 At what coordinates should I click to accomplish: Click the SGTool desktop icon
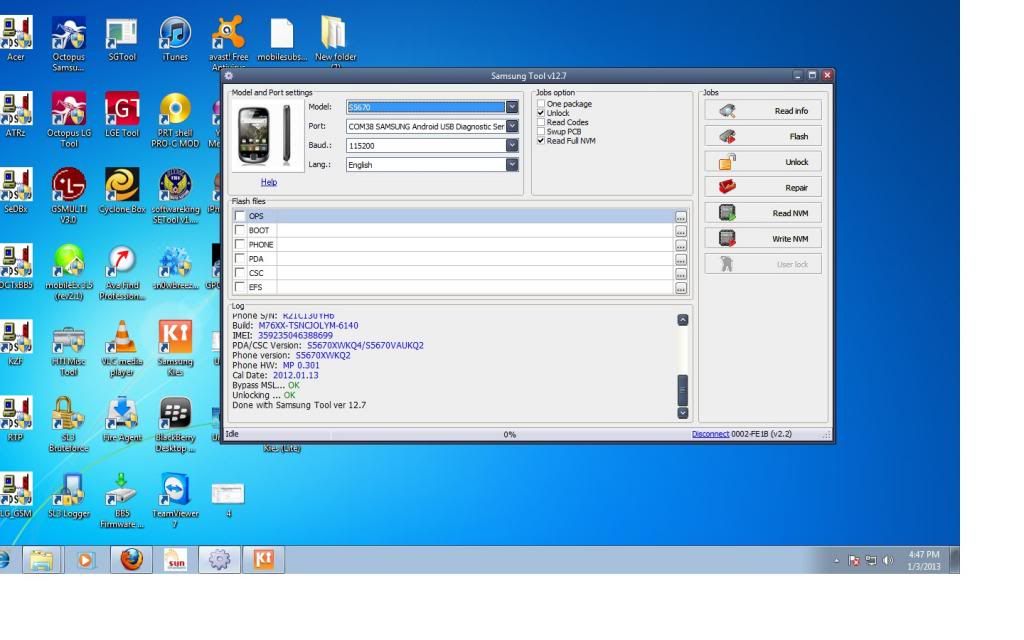click(122, 39)
